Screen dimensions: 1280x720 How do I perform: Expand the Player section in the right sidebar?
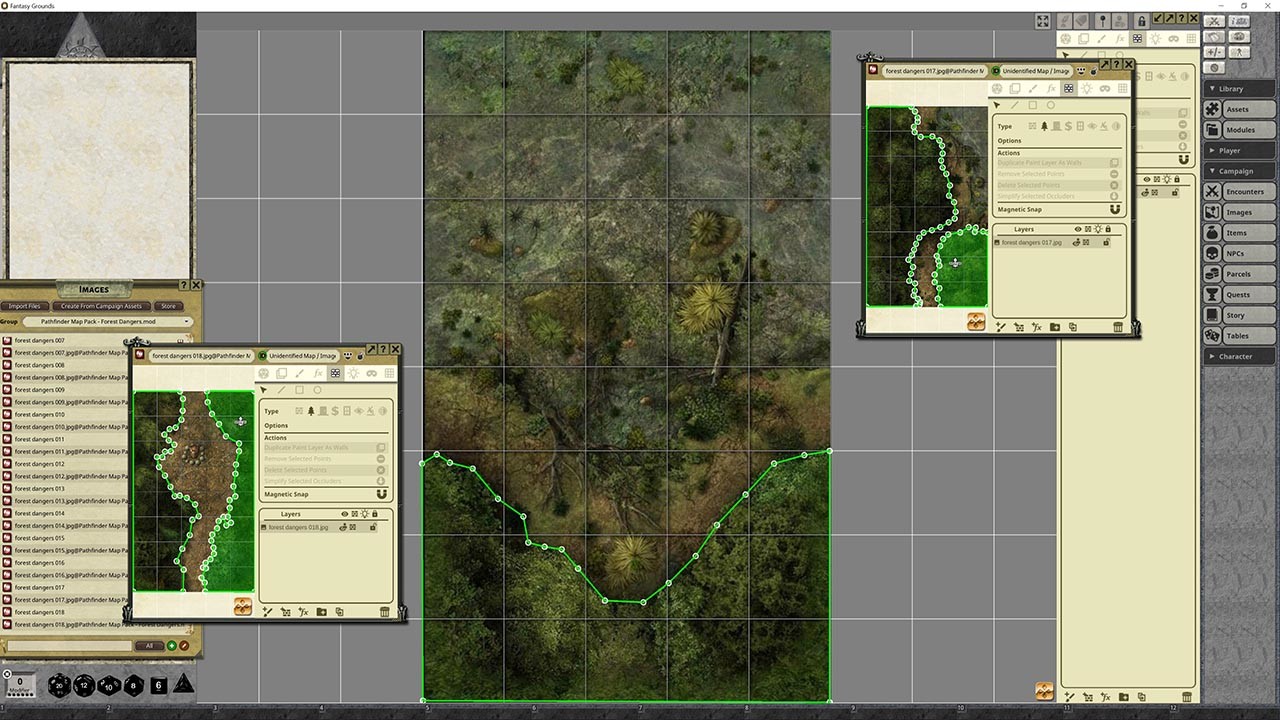(x=1238, y=150)
